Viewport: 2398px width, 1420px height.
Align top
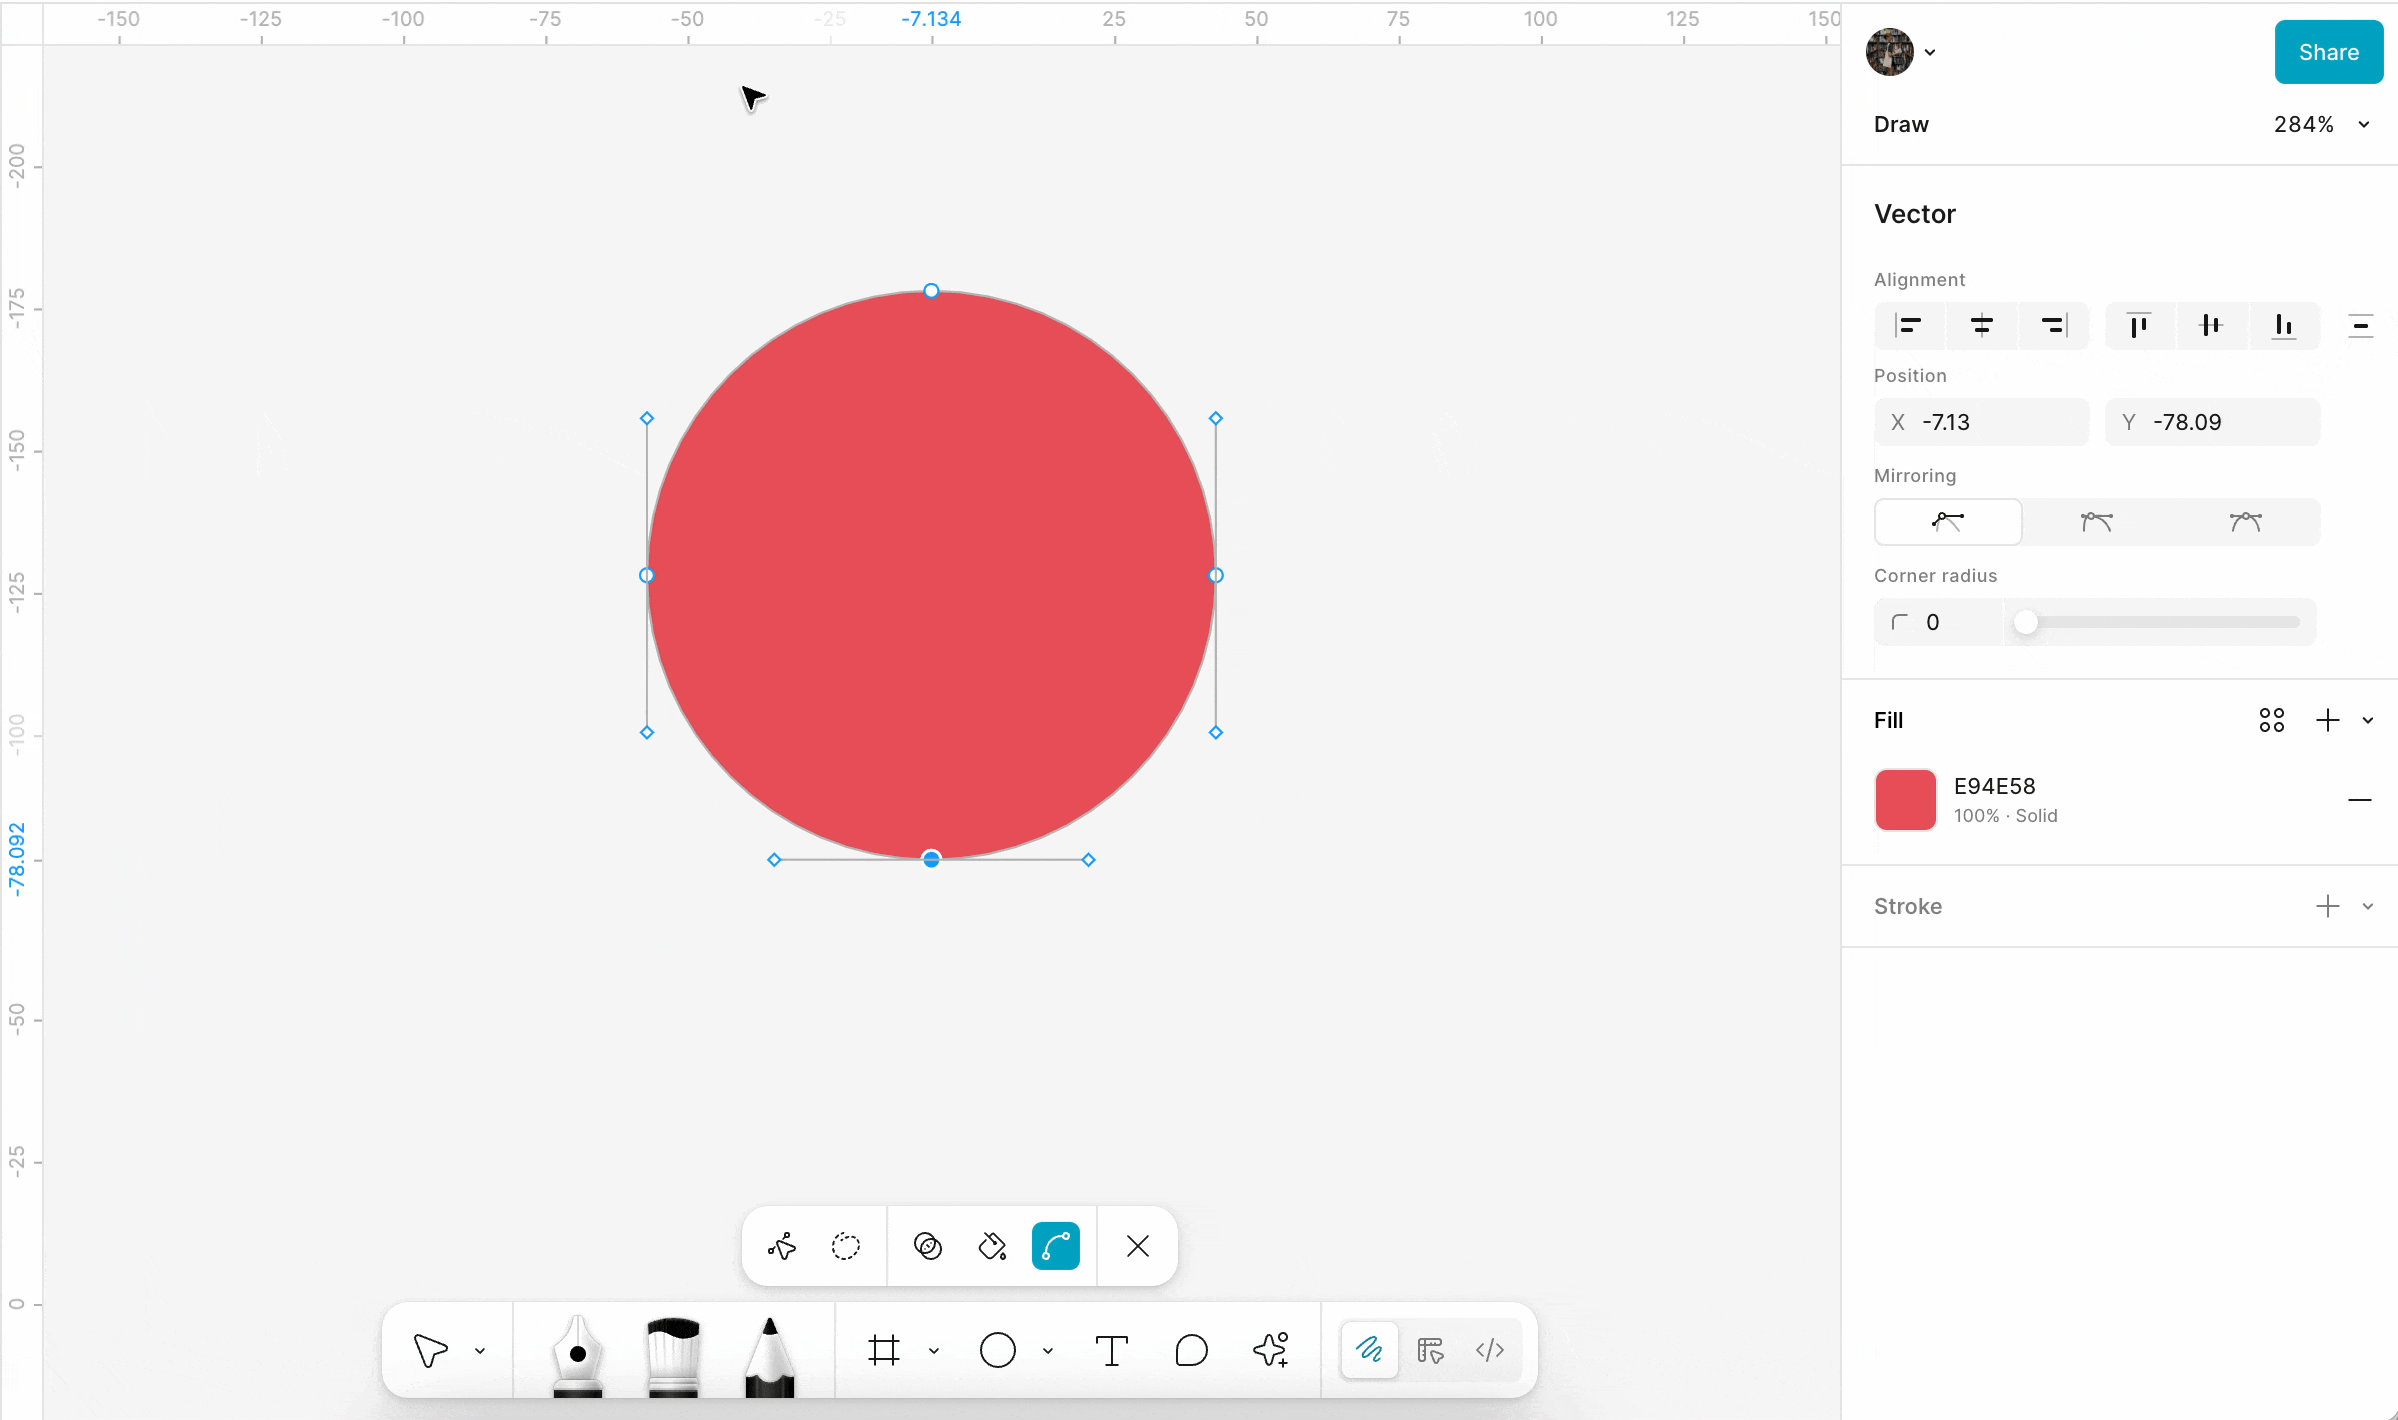point(2139,326)
